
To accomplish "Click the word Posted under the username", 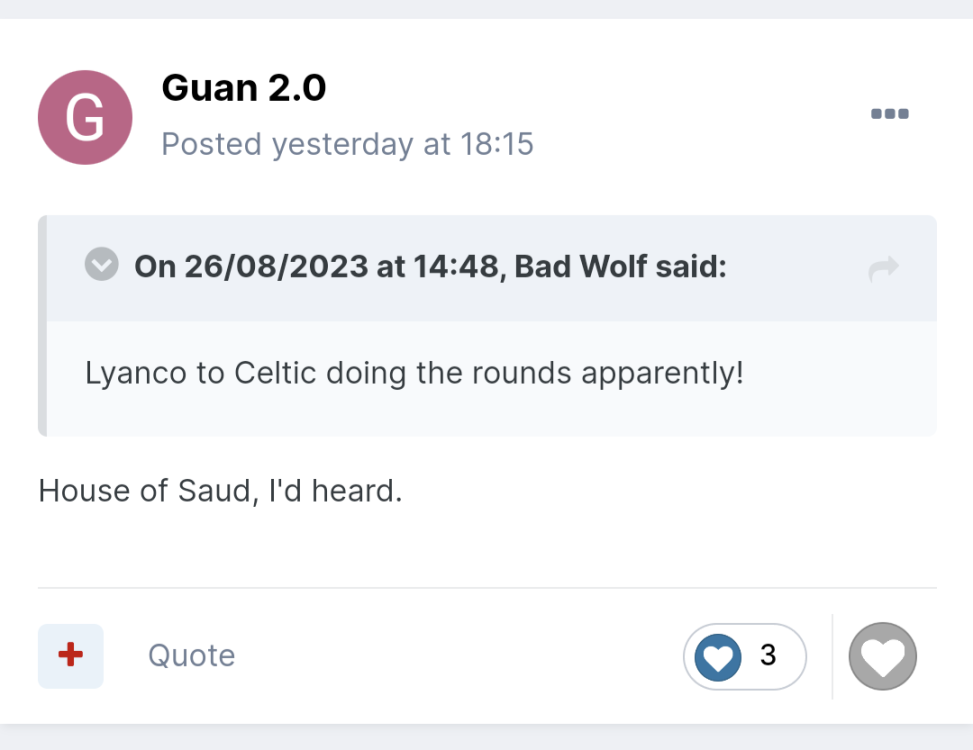I will pos(212,144).
